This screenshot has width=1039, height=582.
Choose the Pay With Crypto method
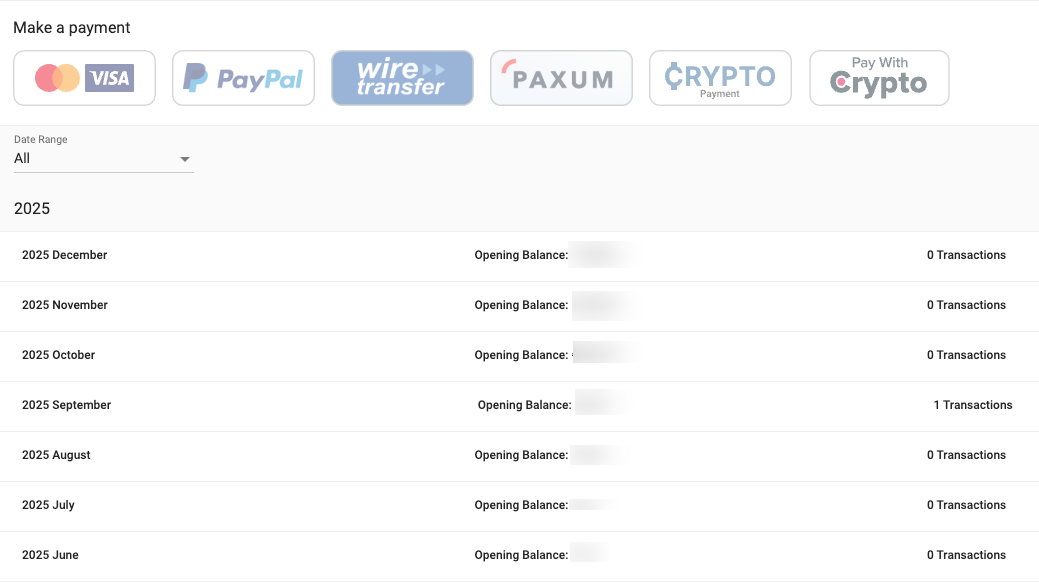[x=879, y=77]
